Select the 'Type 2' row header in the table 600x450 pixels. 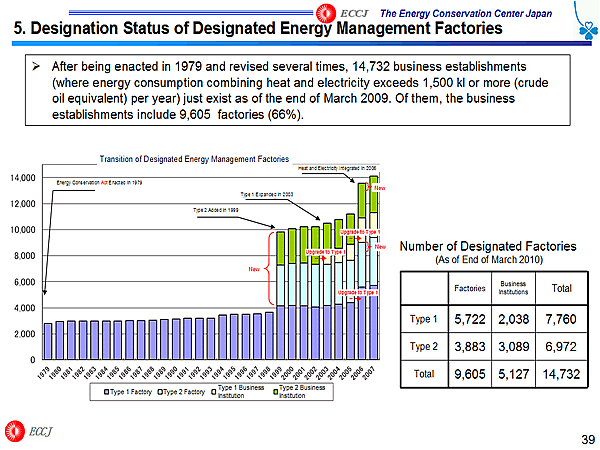pyautogui.click(x=423, y=346)
